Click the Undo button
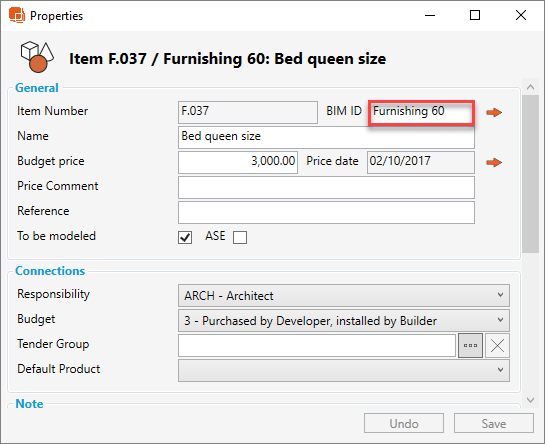 [x=404, y=423]
